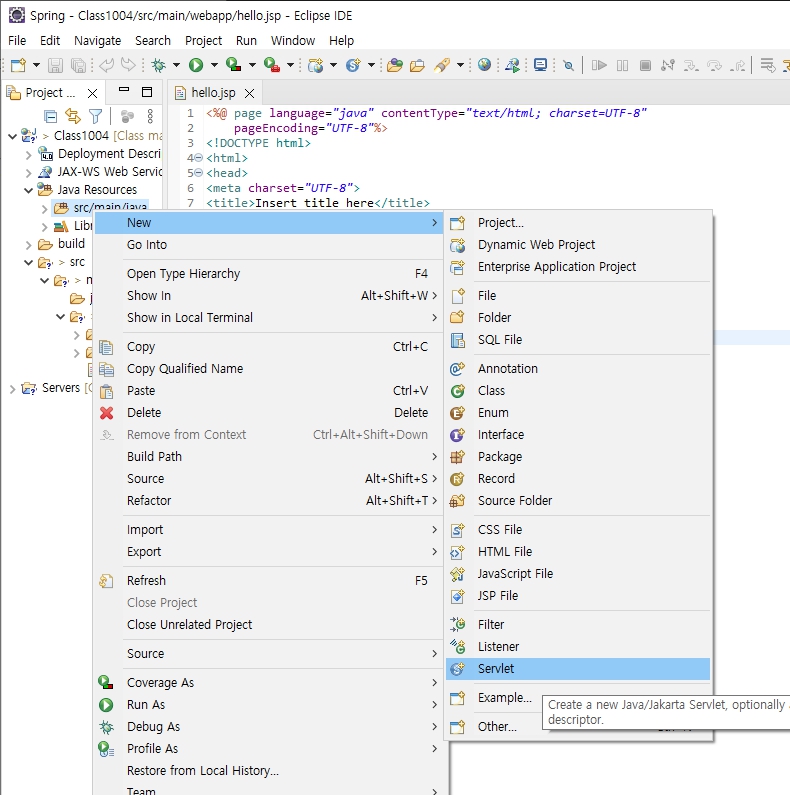
Task: Click the Open Type toolbar icon
Action: (x=394, y=65)
